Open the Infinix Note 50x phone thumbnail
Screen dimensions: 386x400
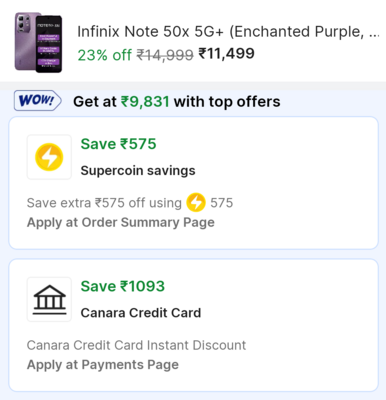click(x=38, y=42)
